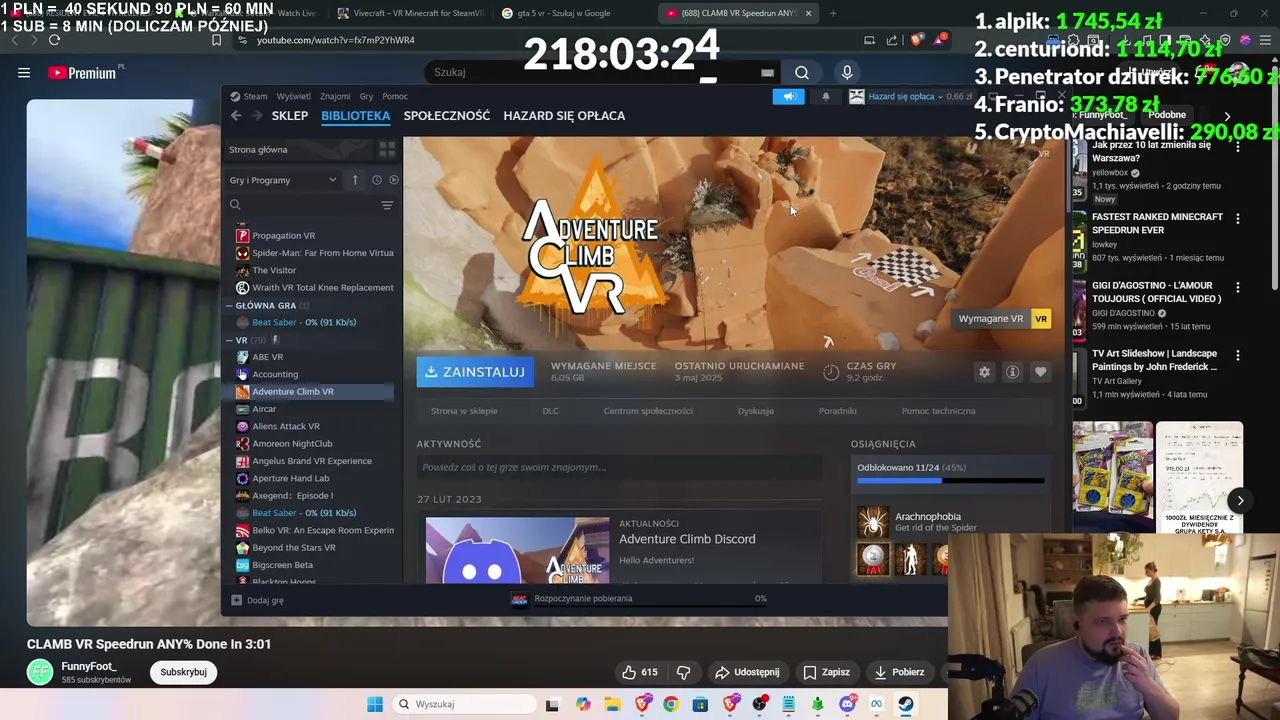Click the Arachnophobia achievement icon
Image resolution: width=1280 pixels, height=720 pixels.
(x=873, y=522)
